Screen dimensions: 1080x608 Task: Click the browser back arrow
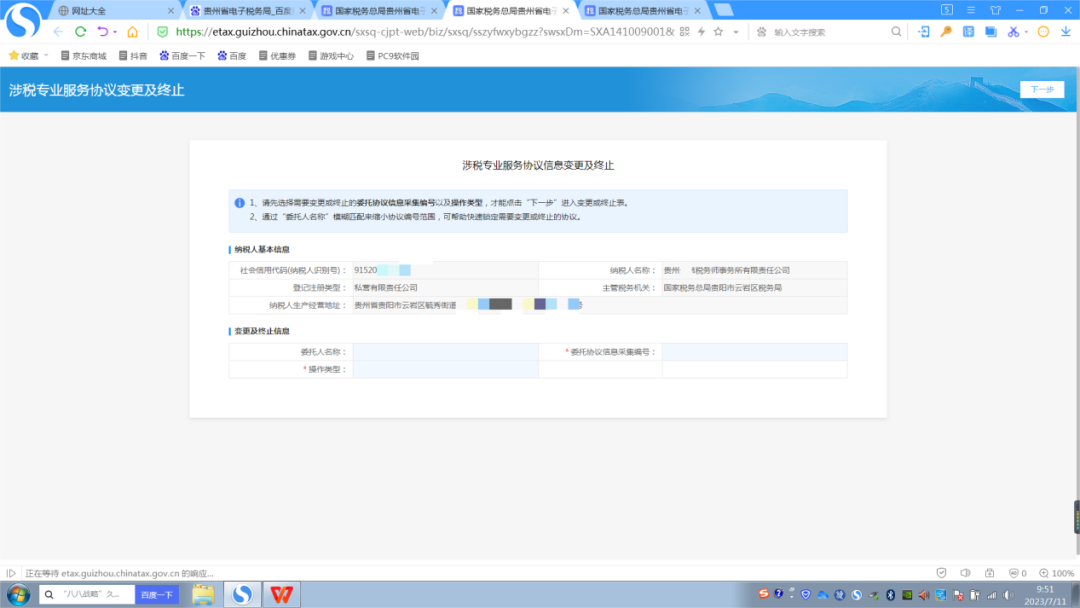click(58, 32)
